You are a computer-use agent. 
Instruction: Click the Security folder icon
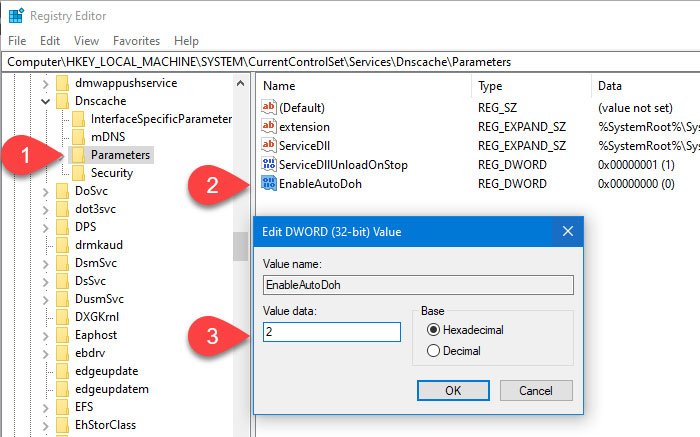click(x=78, y=173)
